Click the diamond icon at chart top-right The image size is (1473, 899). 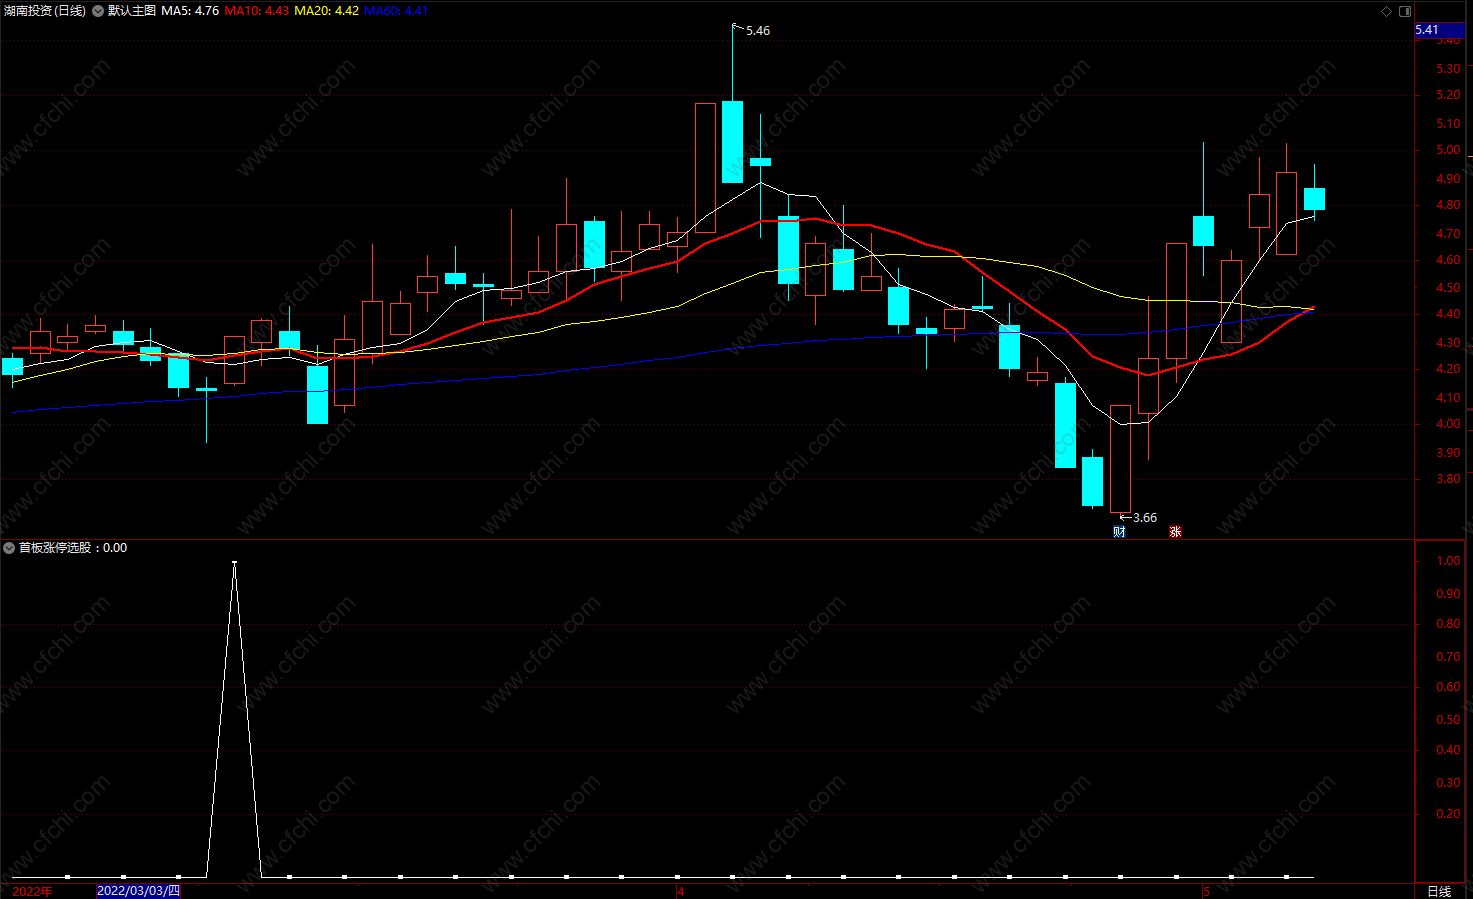[x=1386, y=11]
